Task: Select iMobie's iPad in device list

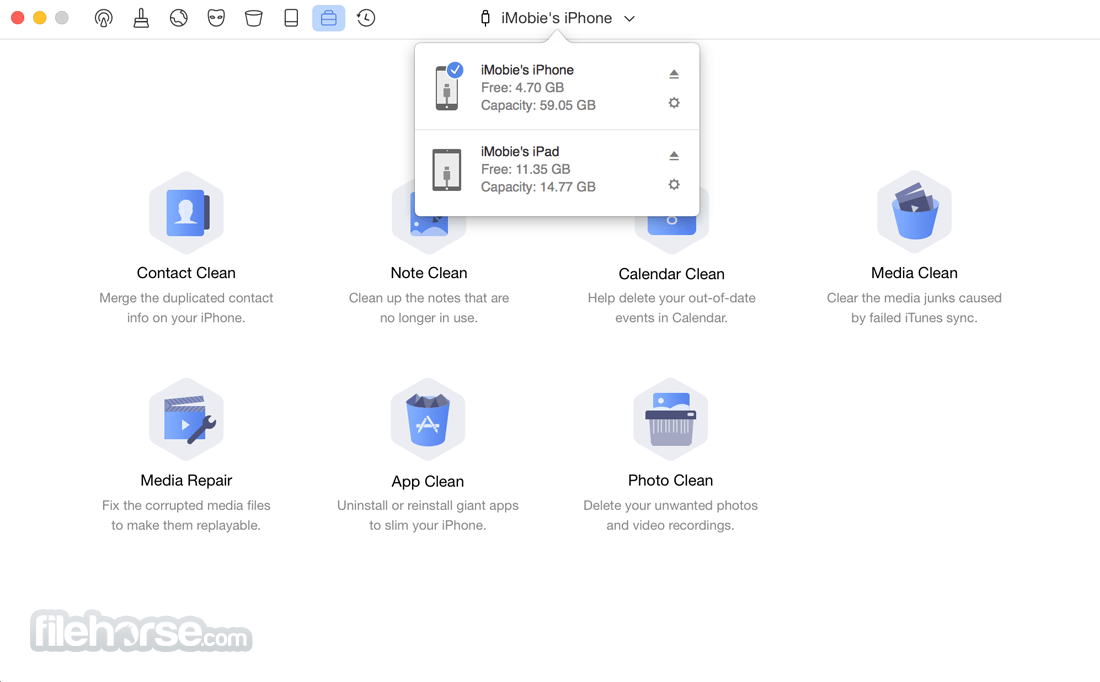Action: click(x=557, y=170)
